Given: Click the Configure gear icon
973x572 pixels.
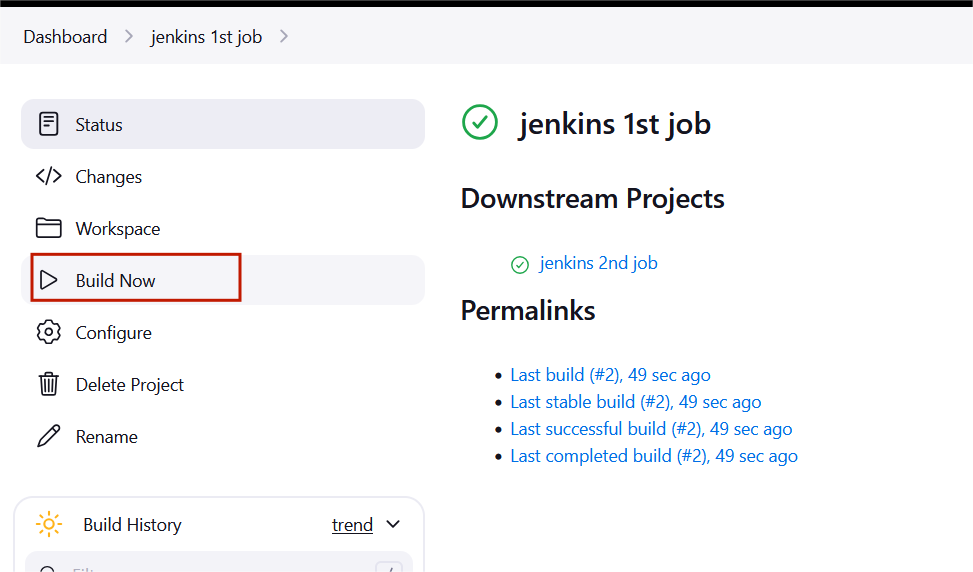Looking at the screenshot, I should click(x=48, y=333).
